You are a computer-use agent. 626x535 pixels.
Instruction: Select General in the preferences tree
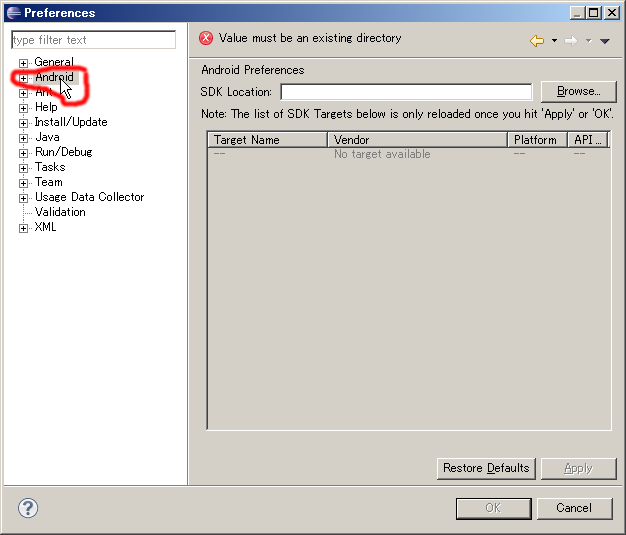[x=54, y=62]
